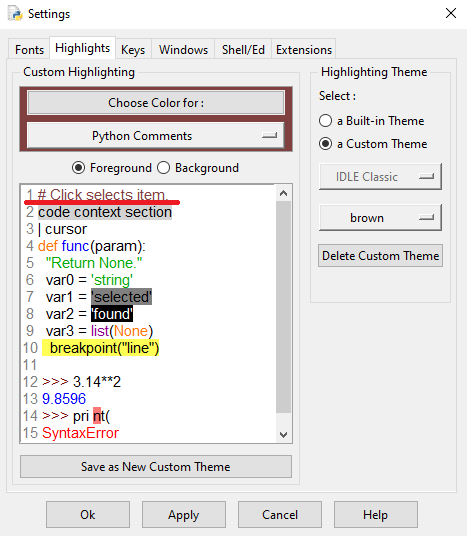Open the Extensions tab
This screenshot has height=536, width=473.
point(304,50)
